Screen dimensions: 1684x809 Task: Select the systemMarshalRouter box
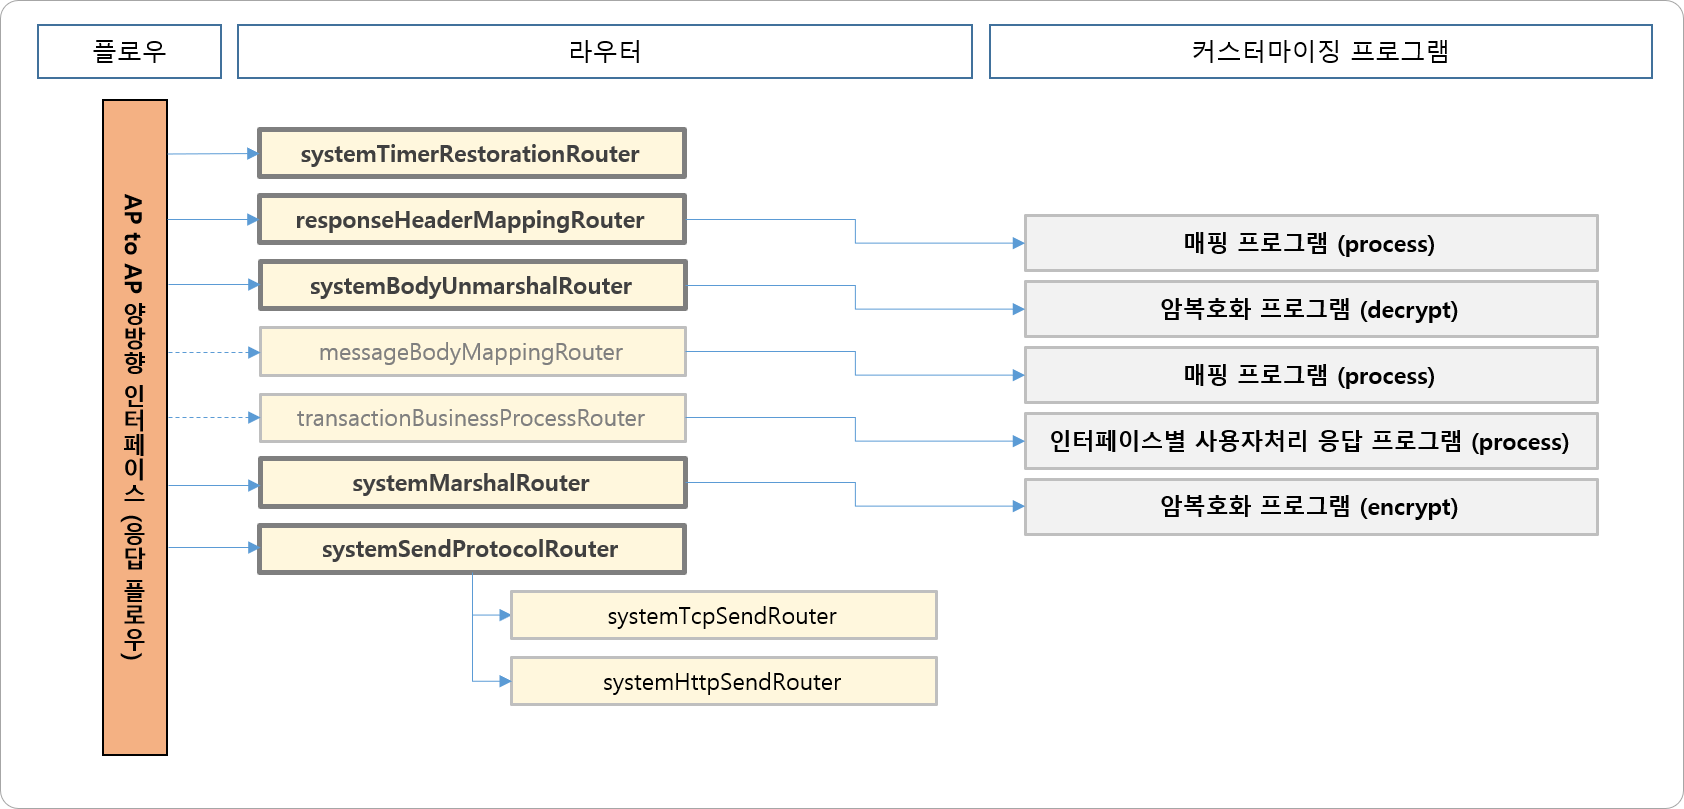(472, 482)
